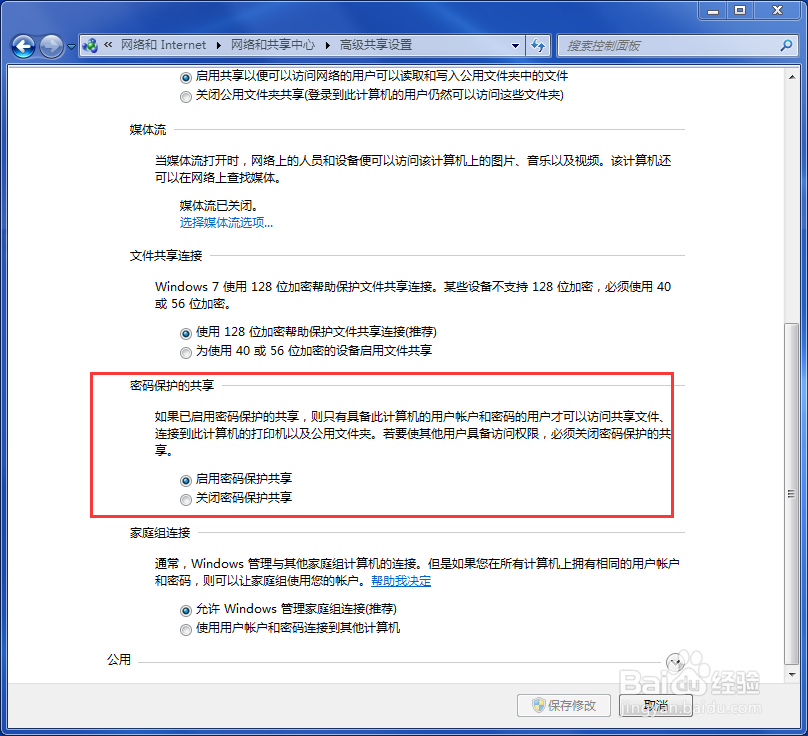This screenshot has width=808, height=736.
Task: Select 关闭密码保护共享 option
Action: click(186, 497)
